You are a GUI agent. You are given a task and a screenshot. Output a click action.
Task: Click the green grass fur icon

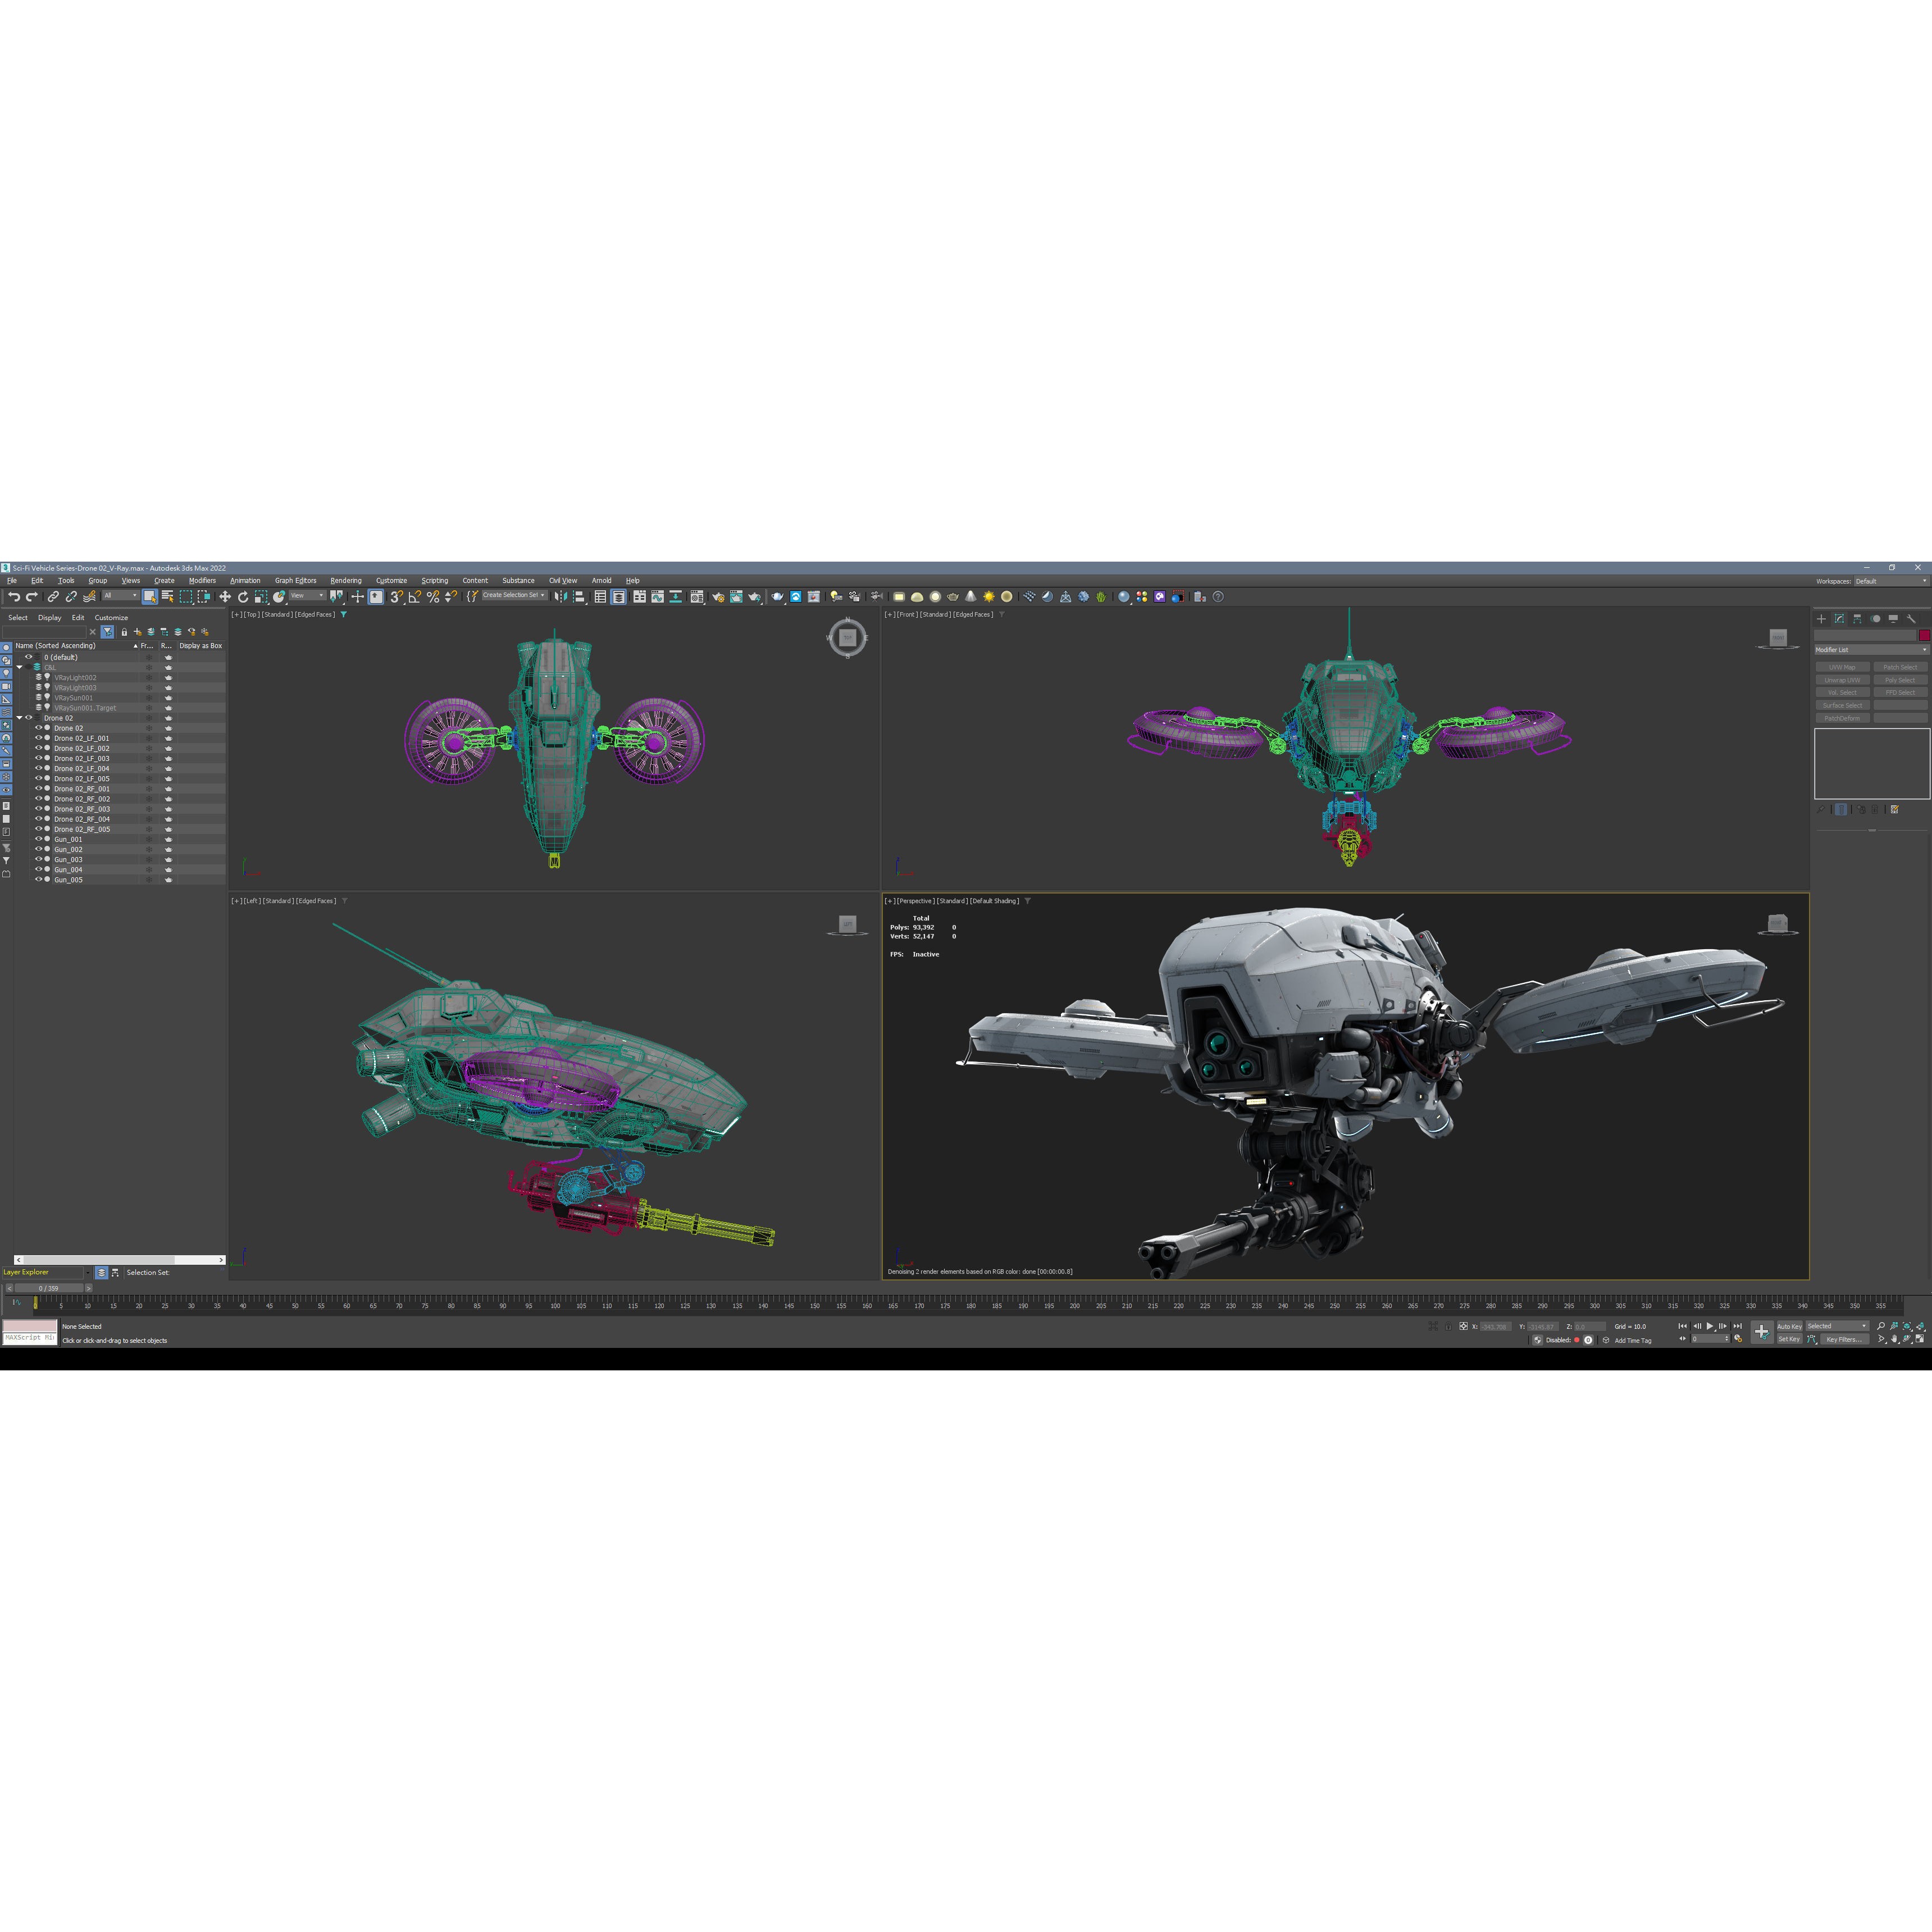pyautogui.click(x=1100, y=597)
